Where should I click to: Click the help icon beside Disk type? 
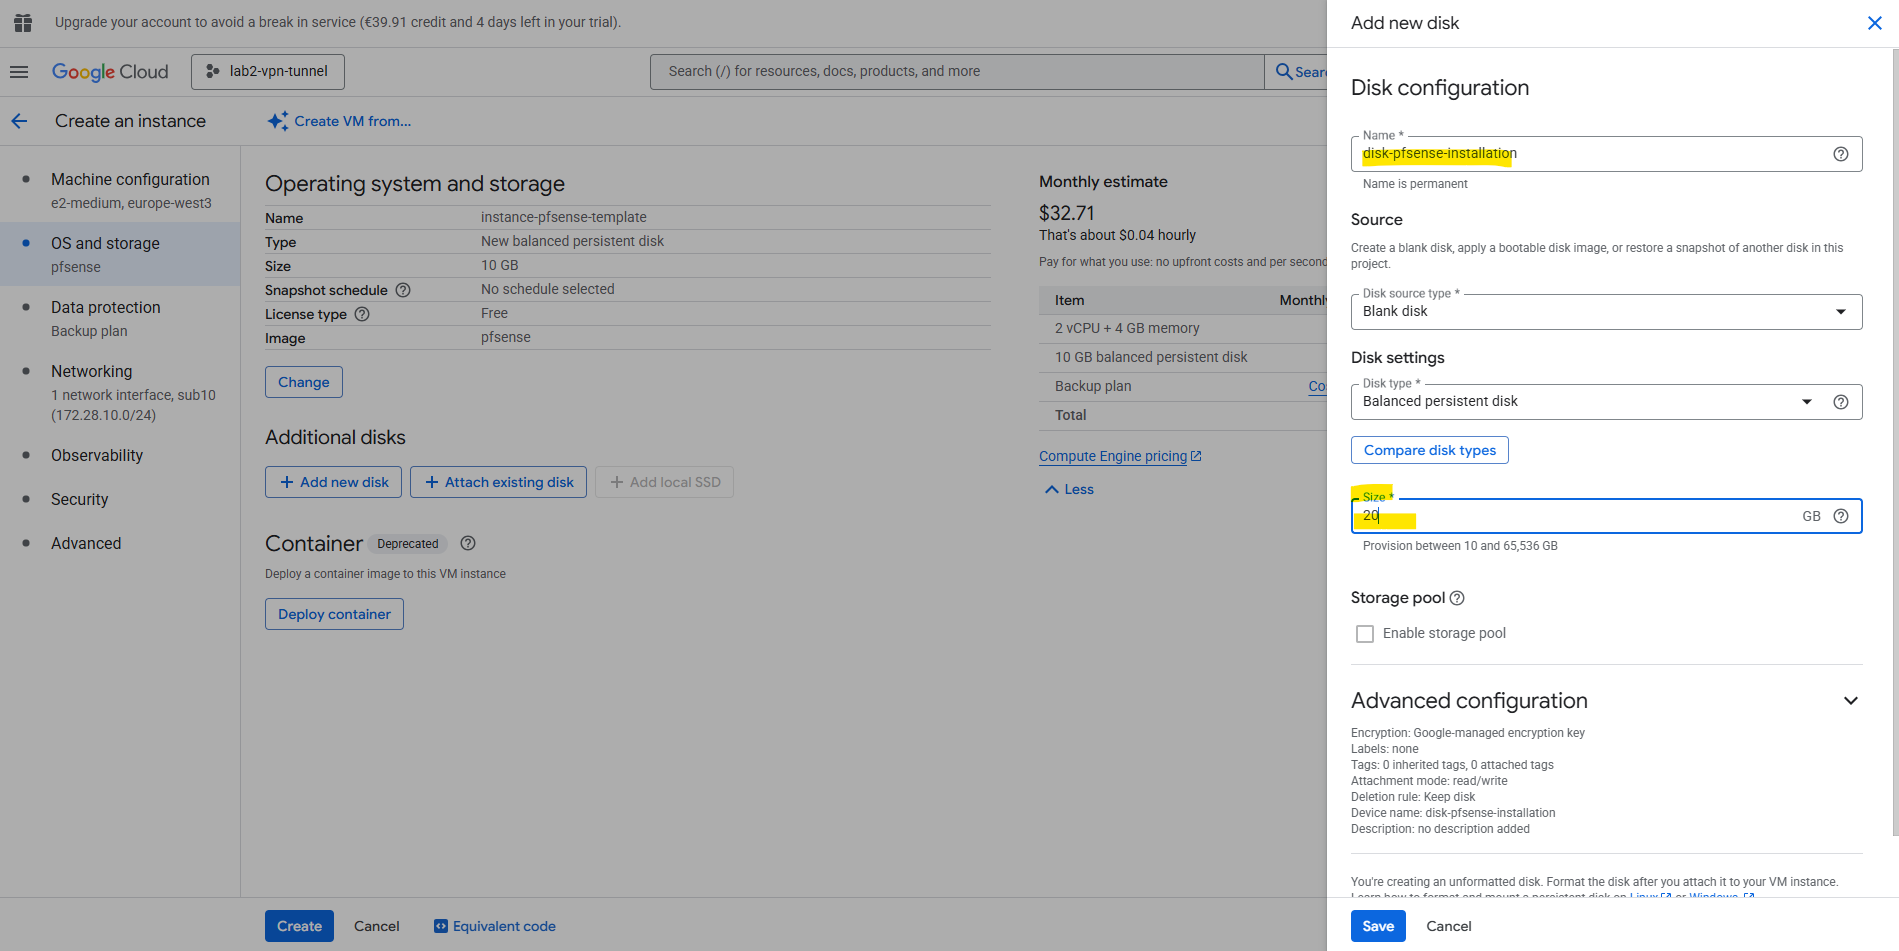pyautogui.click(x=1840, y=402)
